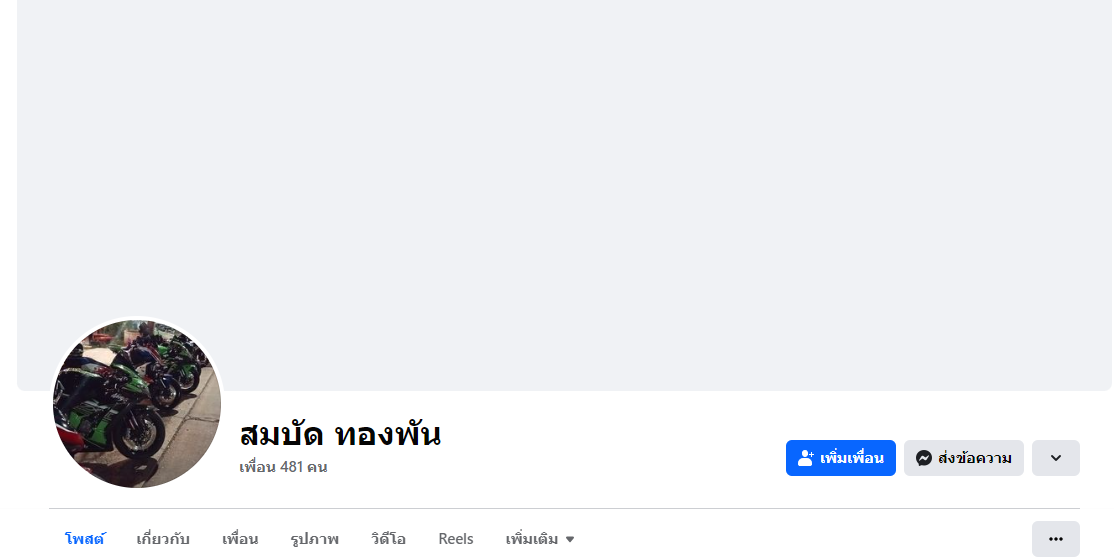Switch to the เกี่ยวกับ tab

click(163, 539)
